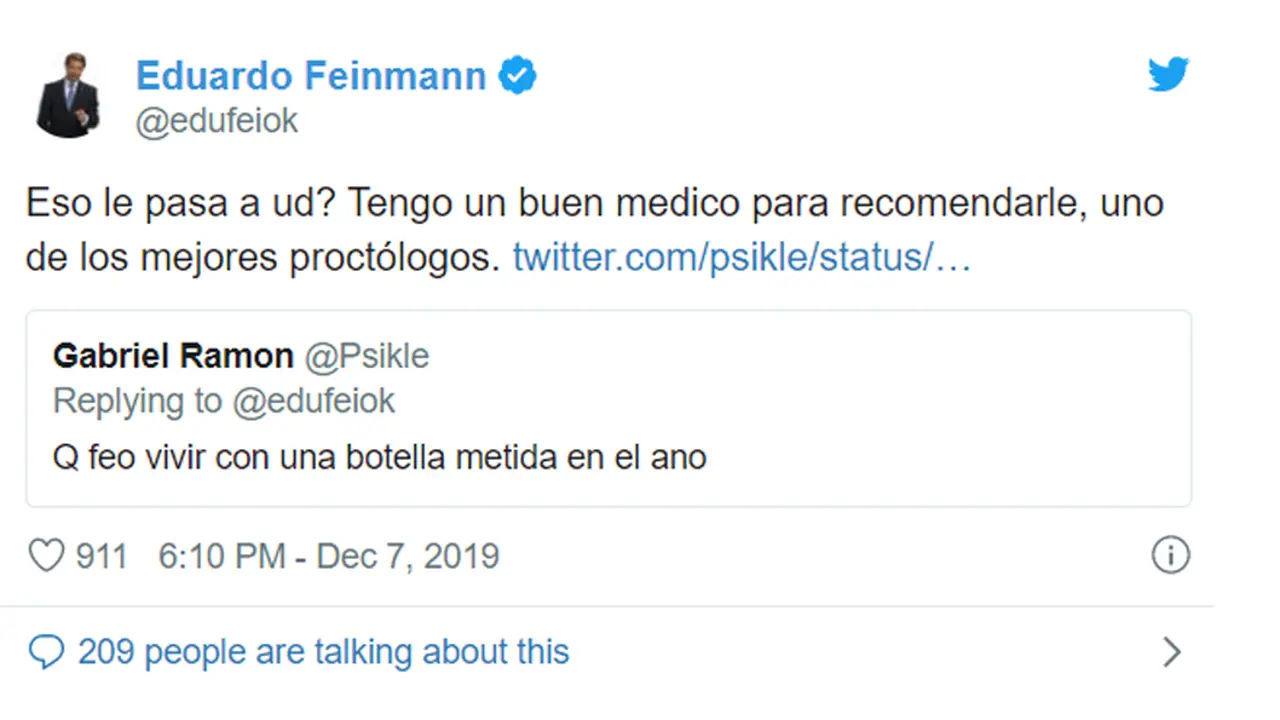Click the tweet text 'de los mejores proctólogos'

pyautogui.click(x=261, y=258)
